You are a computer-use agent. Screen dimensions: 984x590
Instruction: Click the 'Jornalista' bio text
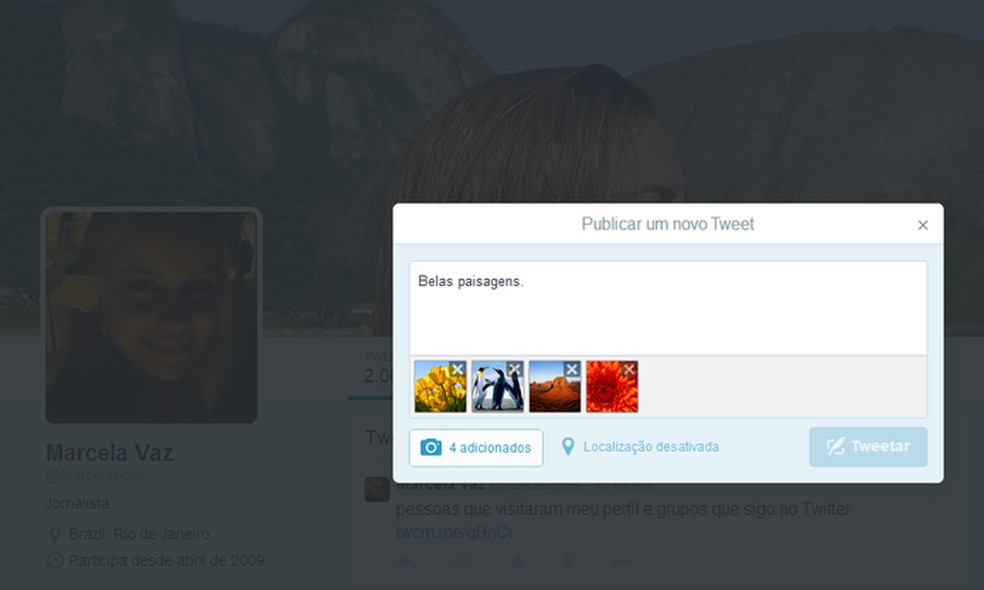(x=77, y=503)
